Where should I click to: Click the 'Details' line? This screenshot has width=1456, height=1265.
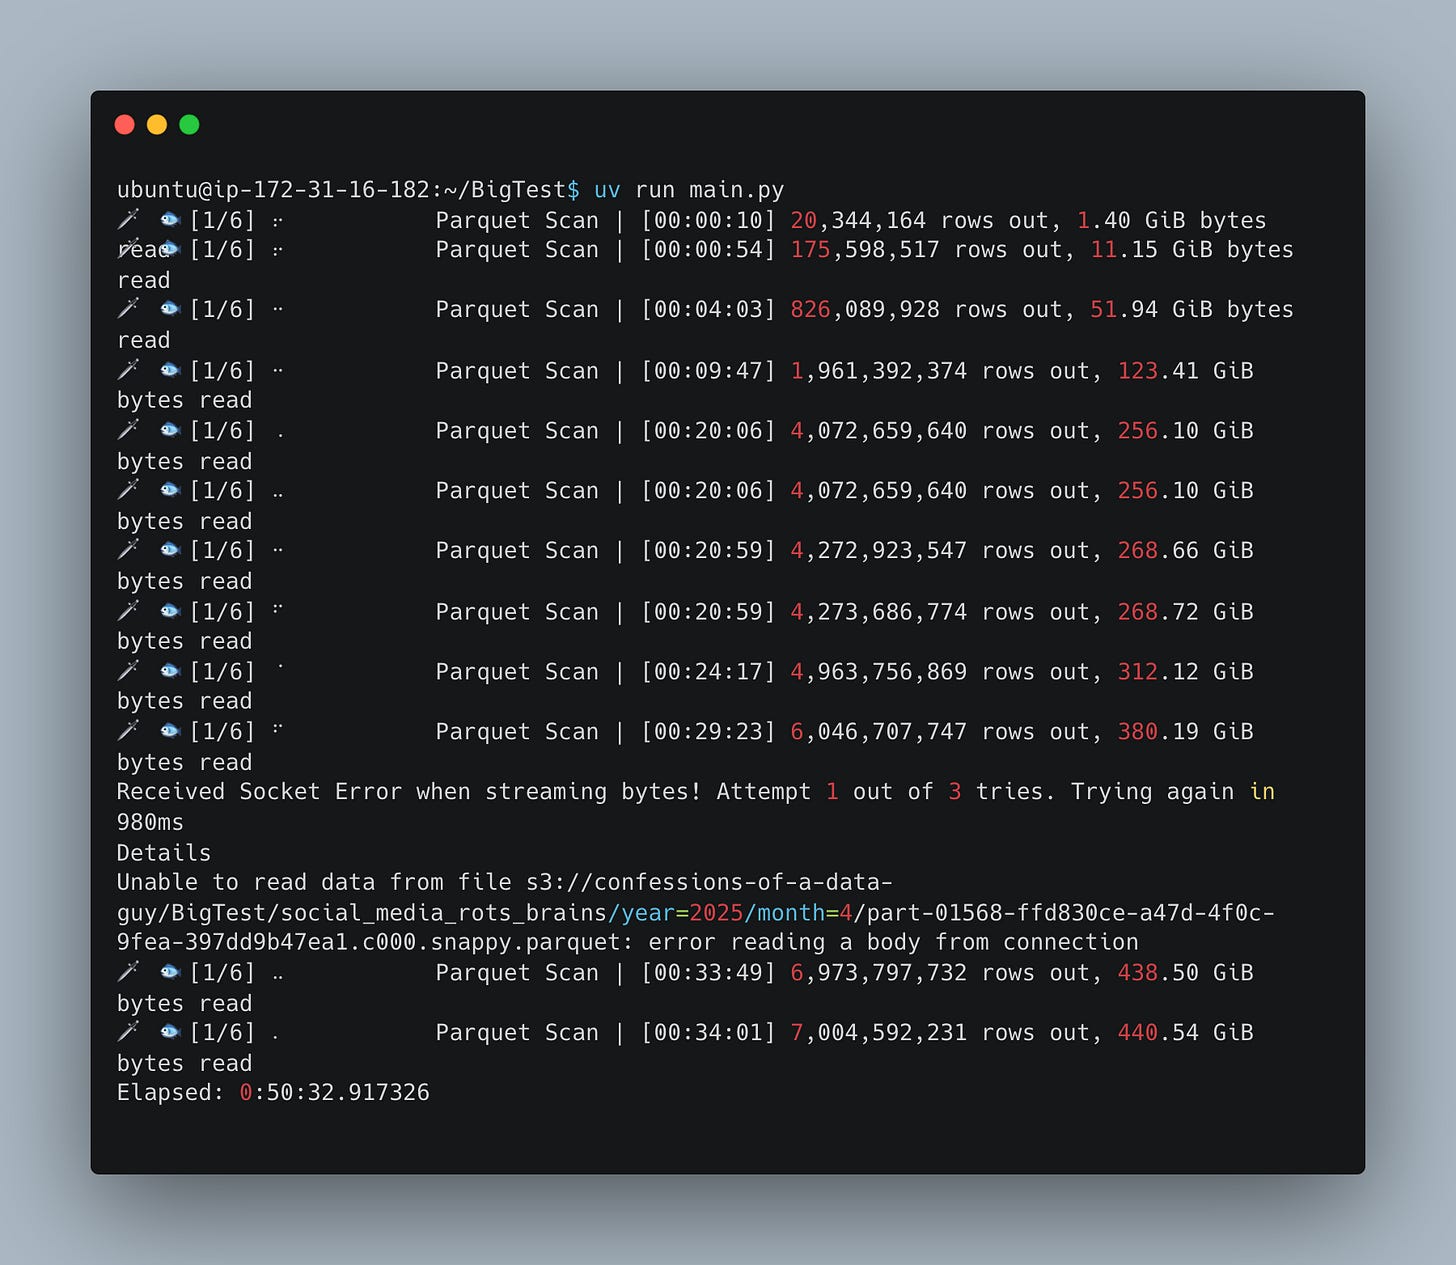(x=164, y=853)
